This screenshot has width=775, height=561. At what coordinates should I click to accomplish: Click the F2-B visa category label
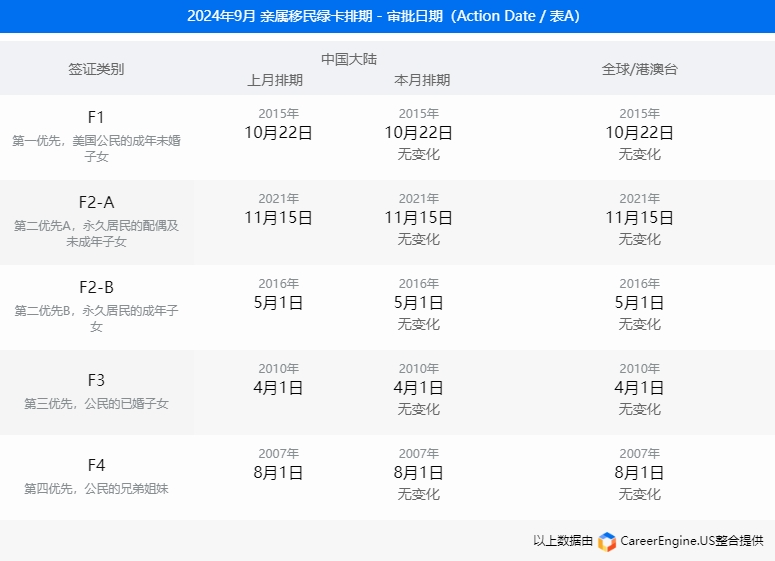96,287
